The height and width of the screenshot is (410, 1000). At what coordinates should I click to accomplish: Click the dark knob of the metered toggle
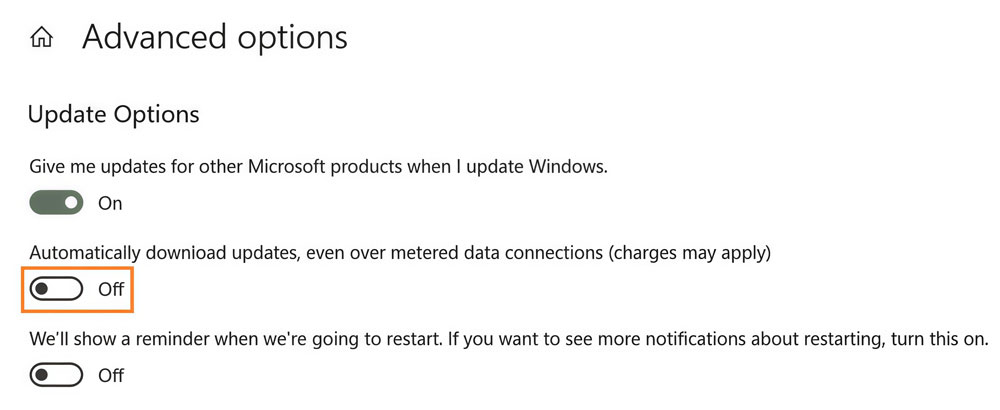tap(42, 290)
